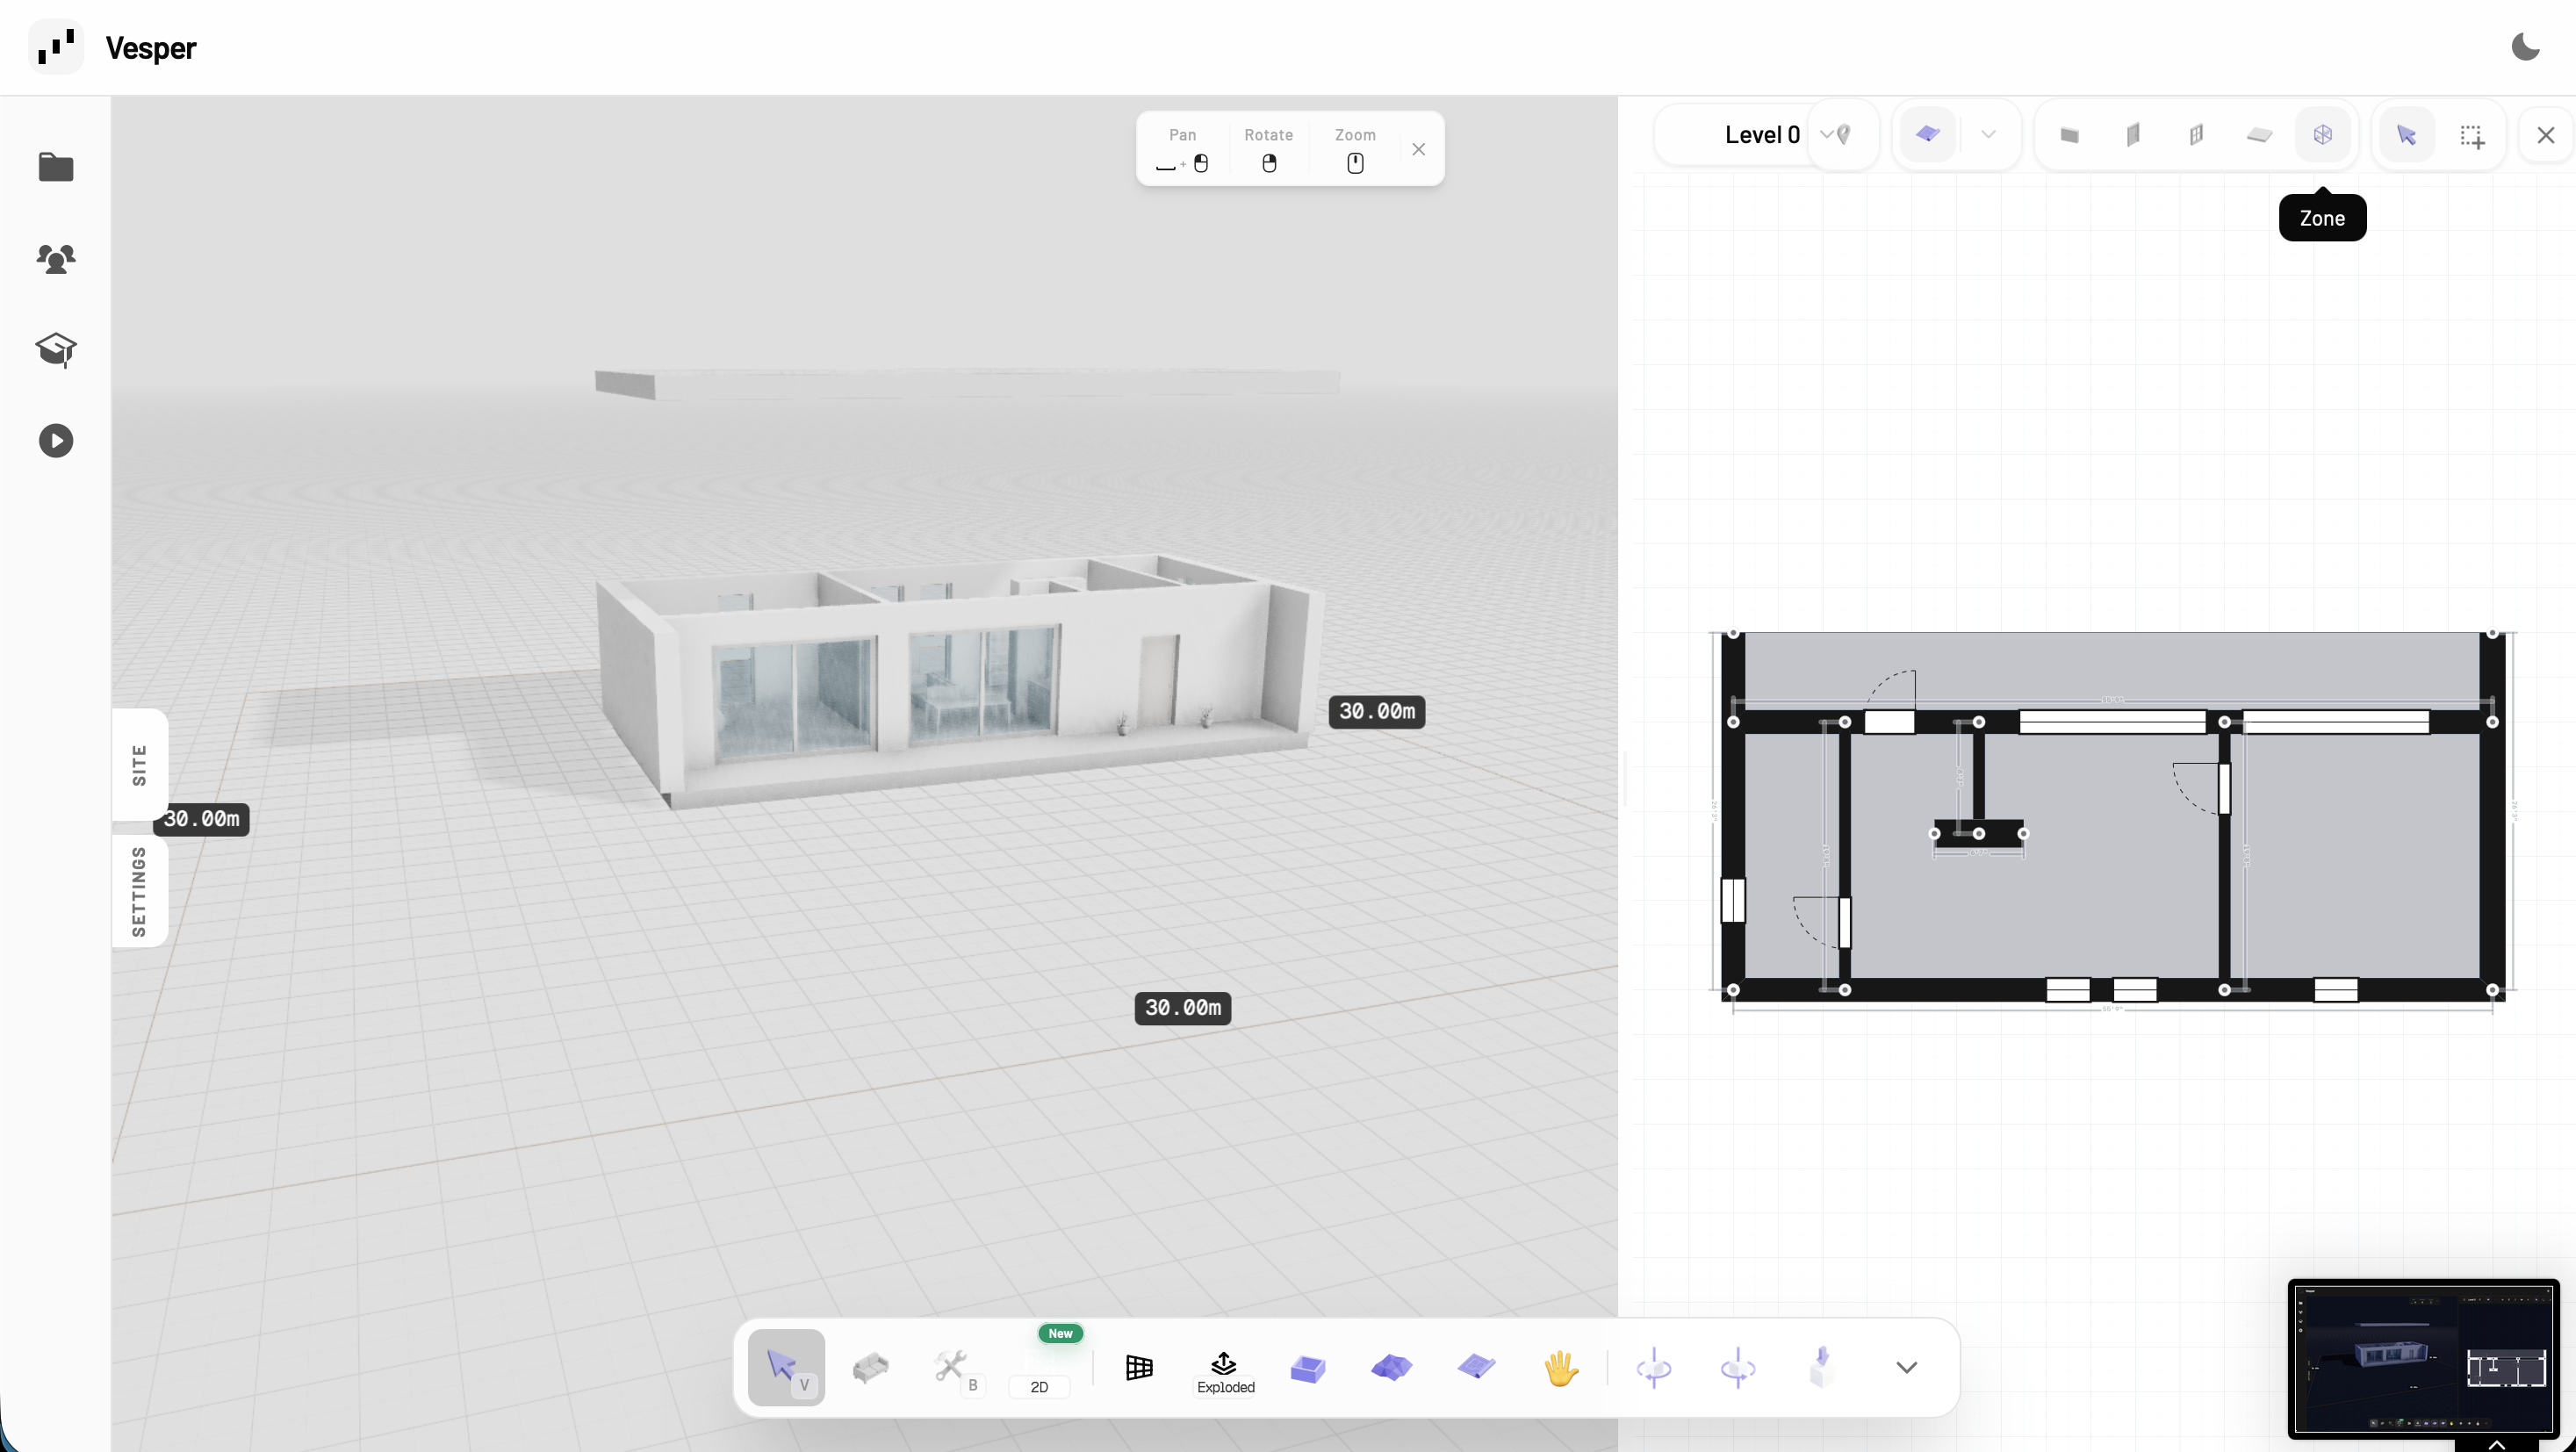Select the window tool icon
The height and width of the screenshot is (1452, 2576).
(2196, 135)
